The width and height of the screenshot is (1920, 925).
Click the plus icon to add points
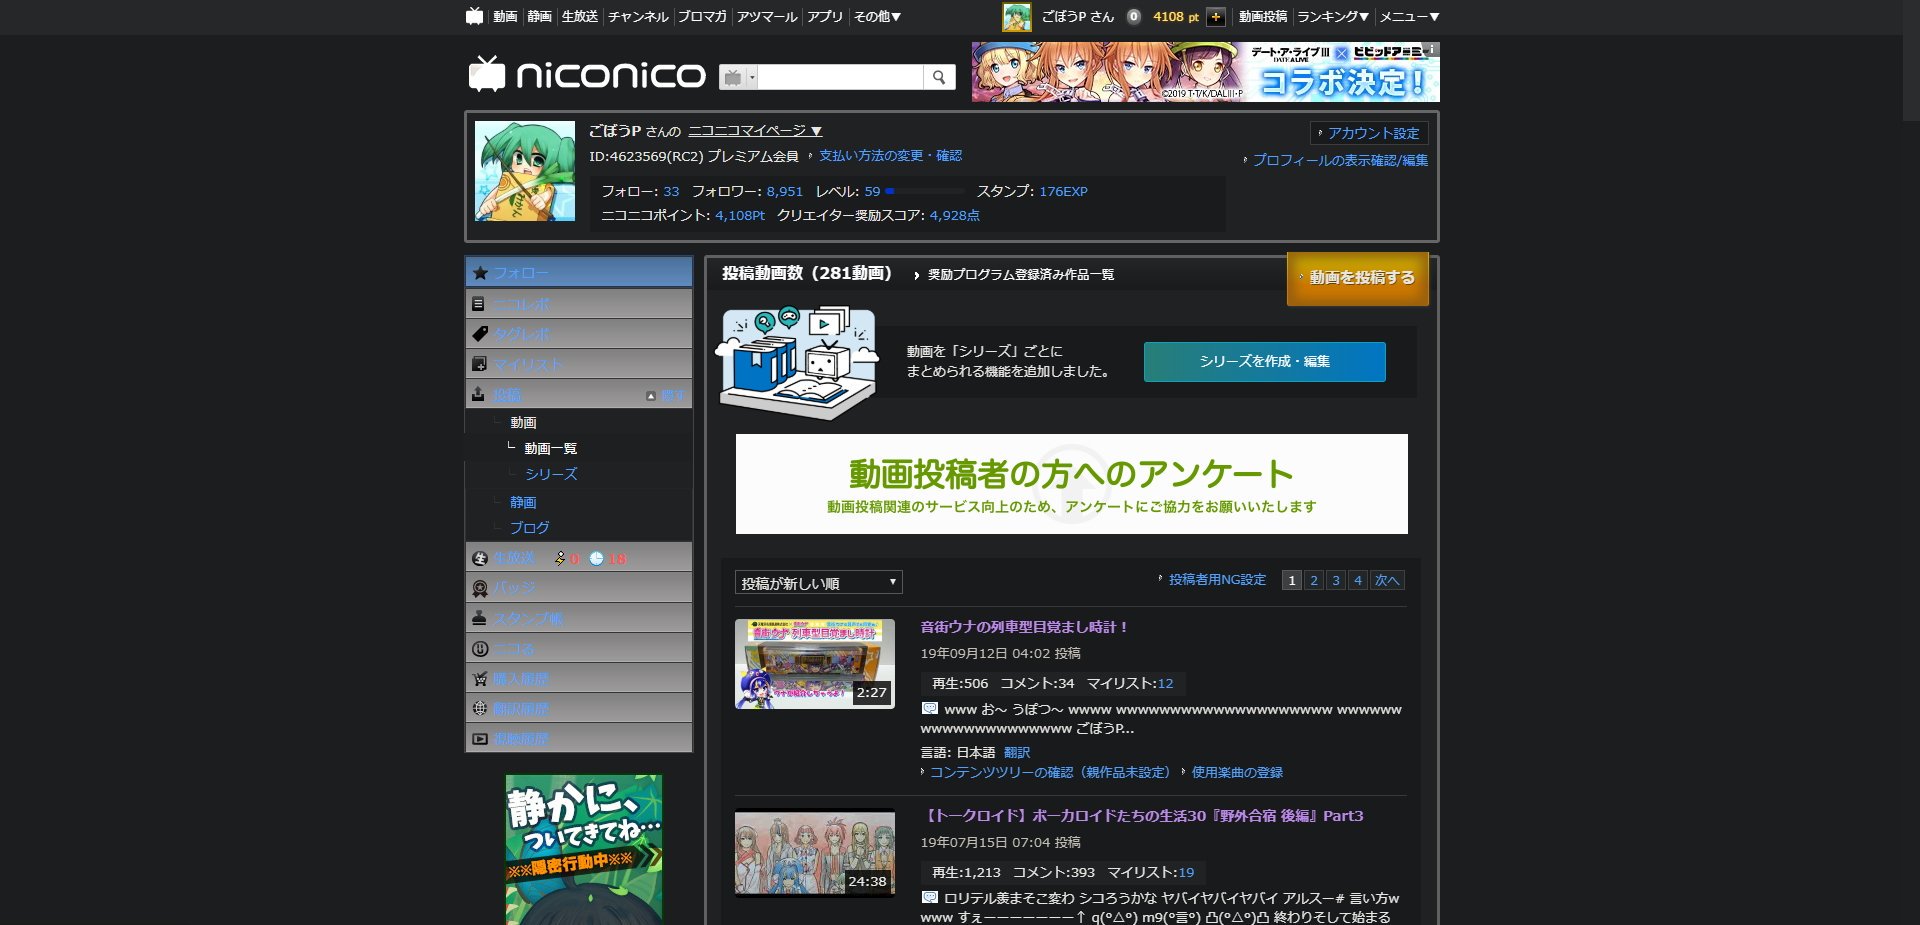point(1216,17)
